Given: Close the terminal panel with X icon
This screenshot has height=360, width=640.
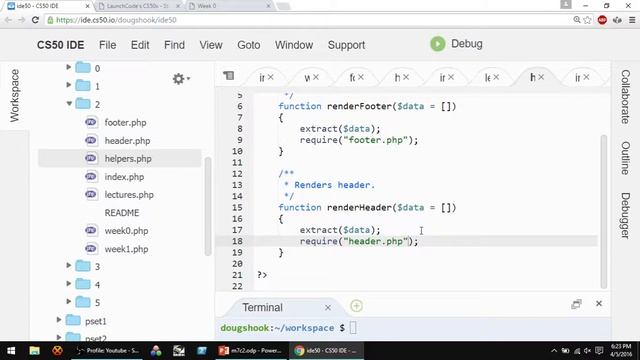Looking at the screenshot, I should (599, 304).
